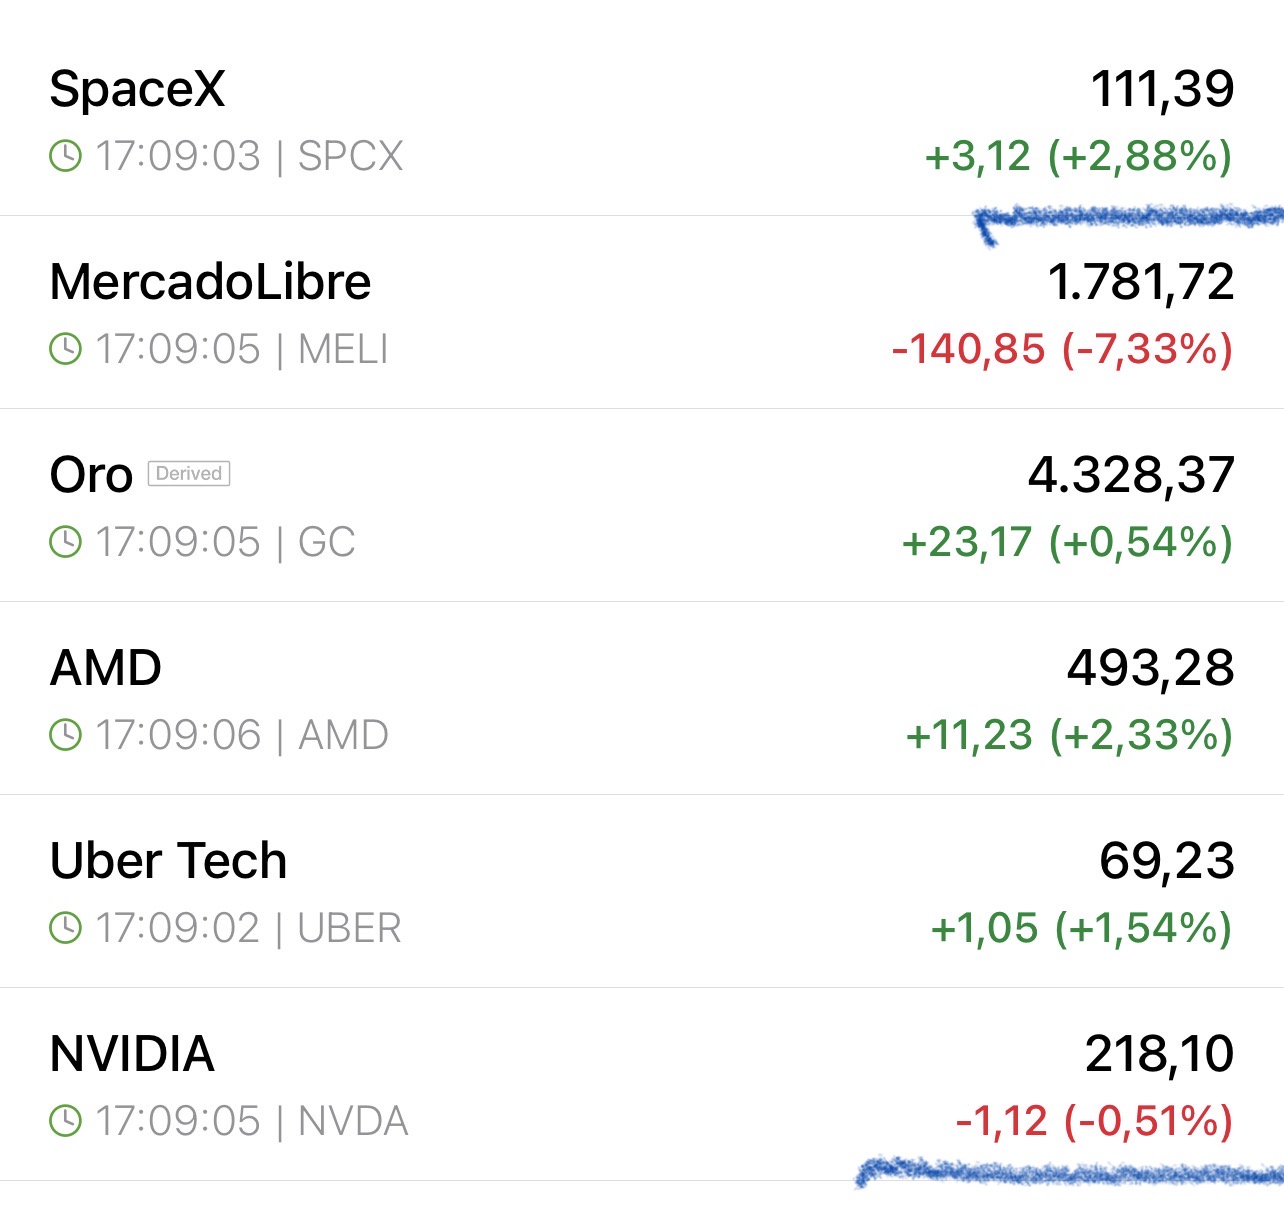Select the Oro commodity name

(x=91, y=474)
